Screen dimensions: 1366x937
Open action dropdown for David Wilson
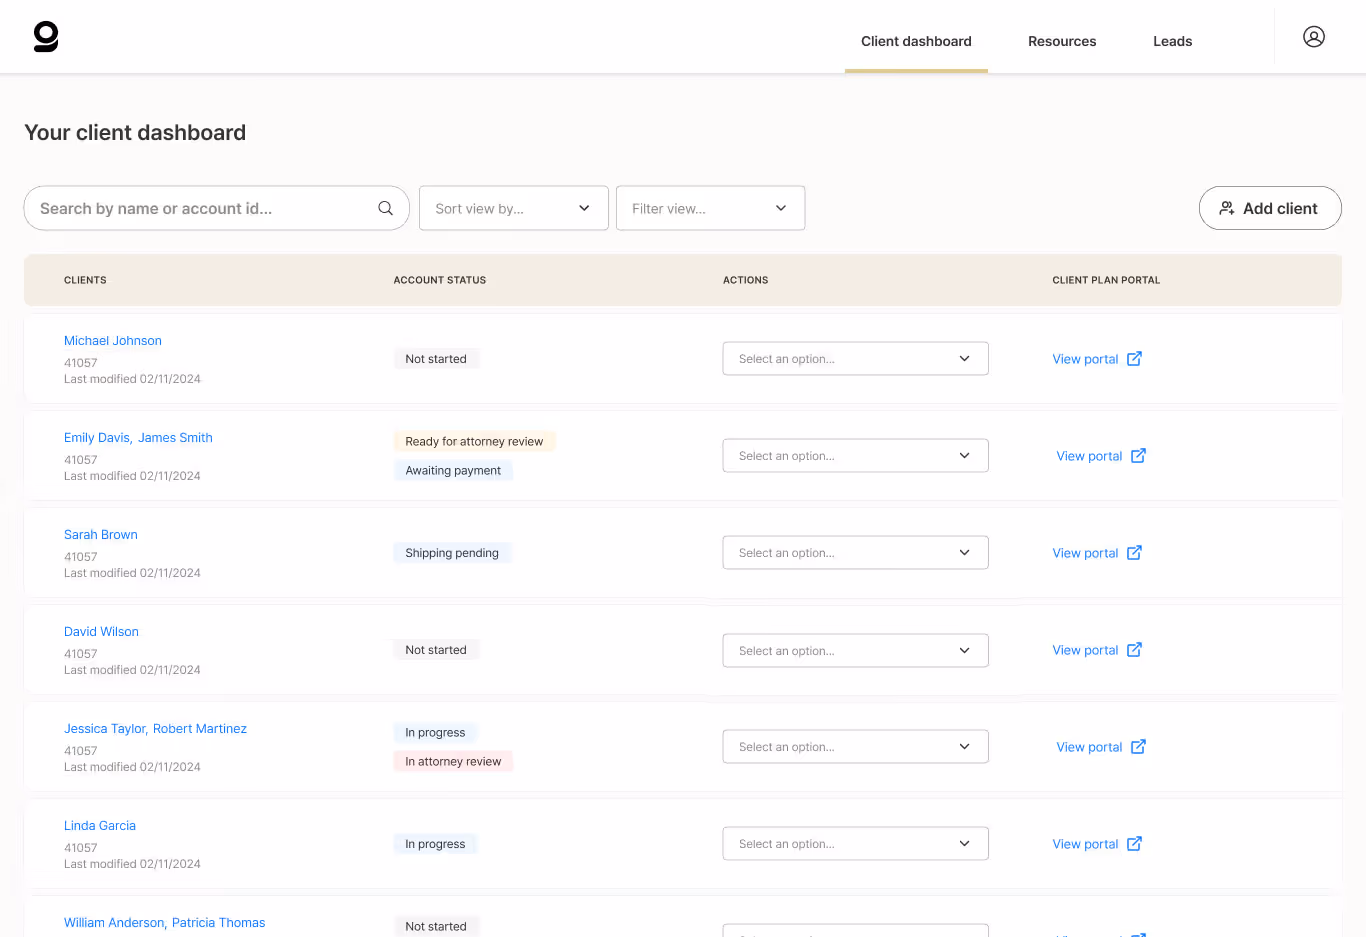pyautogui.click(x=856, y=651)
